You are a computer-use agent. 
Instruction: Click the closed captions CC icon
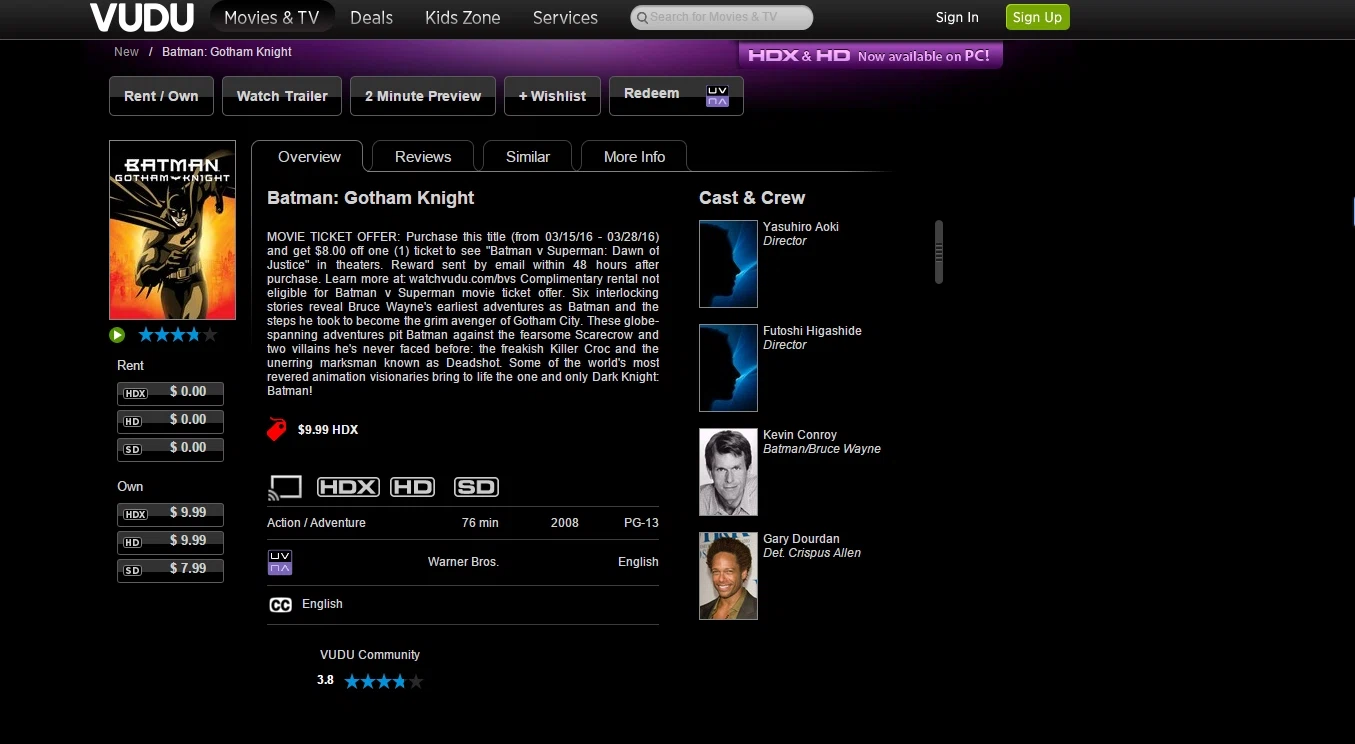[x=281, y=605]
